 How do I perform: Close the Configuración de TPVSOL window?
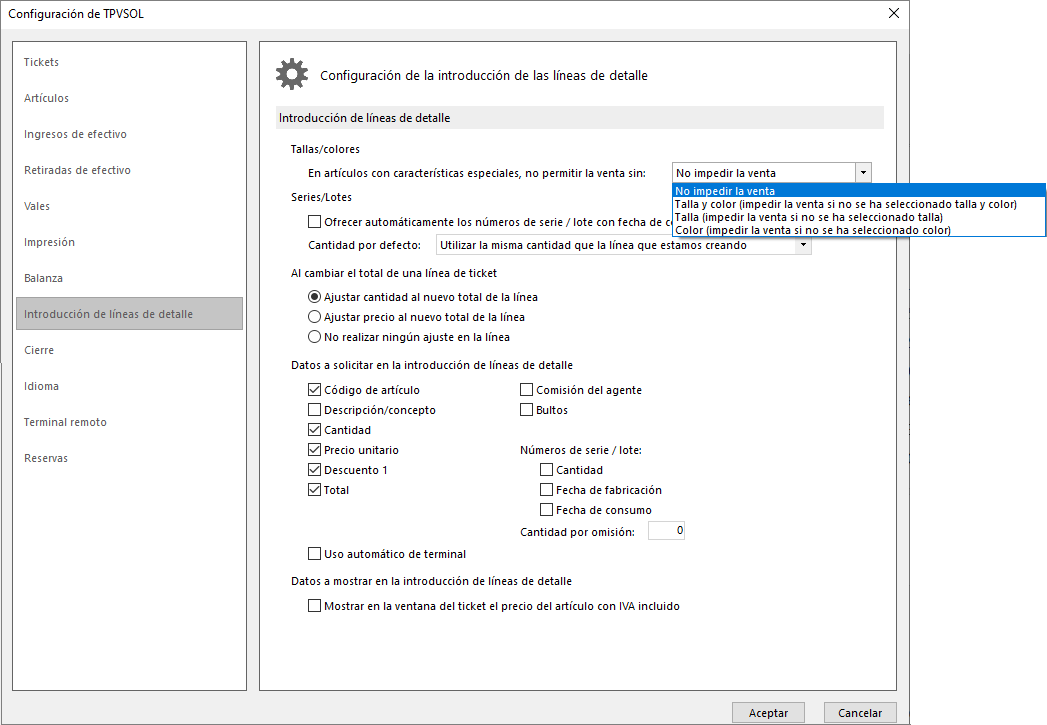(893, 13)
